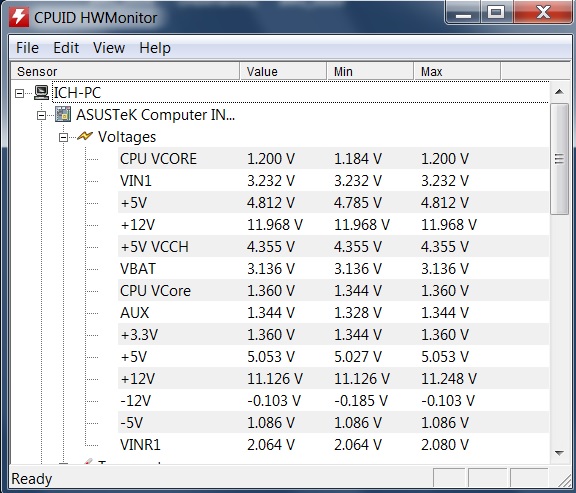Screen dimensions: 576x493
Task: Click the -0.185 V min value
Action: click(x=361, y=400)
